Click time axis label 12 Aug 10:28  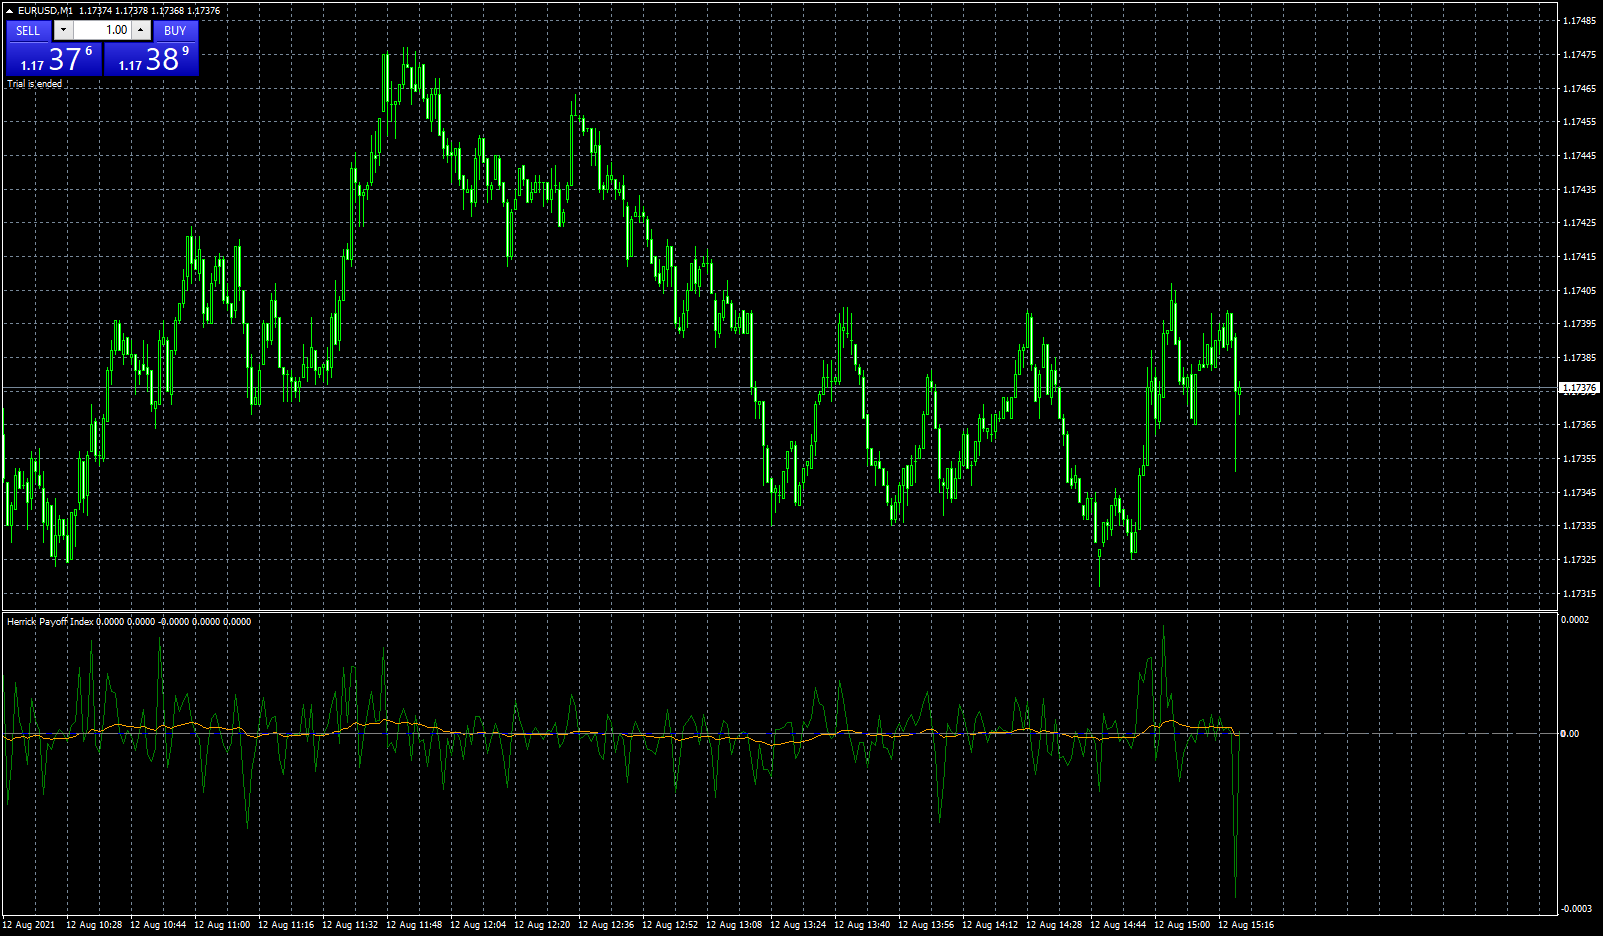(x=94, y=925)
